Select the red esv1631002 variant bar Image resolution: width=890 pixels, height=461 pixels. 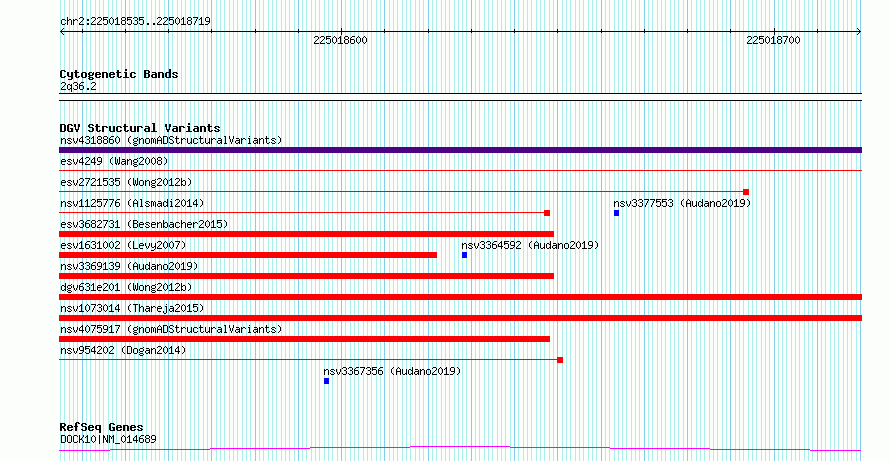click(248, 255)
